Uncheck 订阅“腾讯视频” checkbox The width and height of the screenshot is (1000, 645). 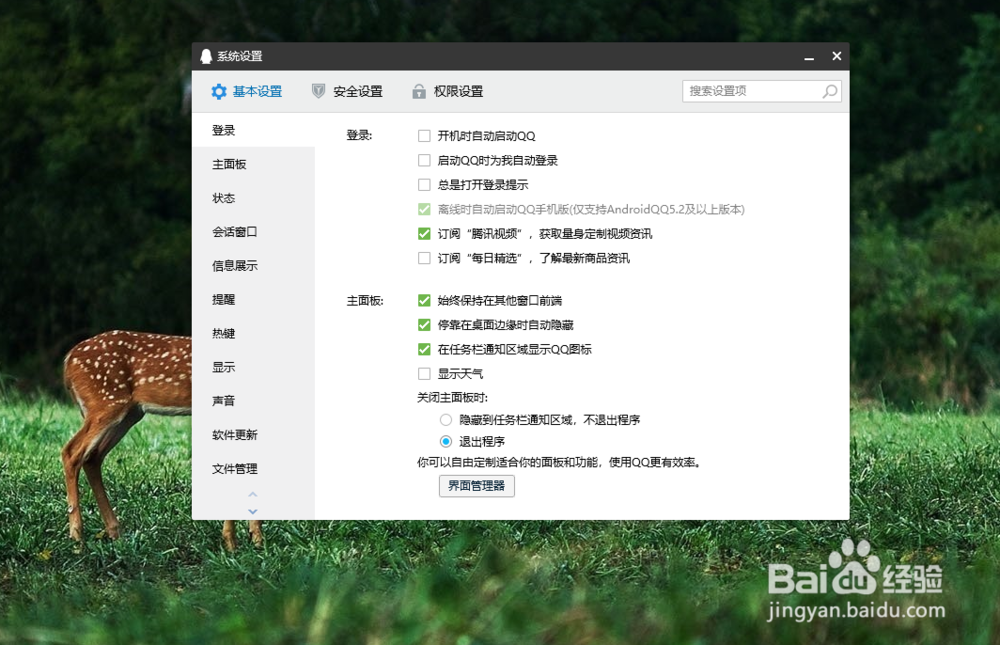[x=424, y=234]
